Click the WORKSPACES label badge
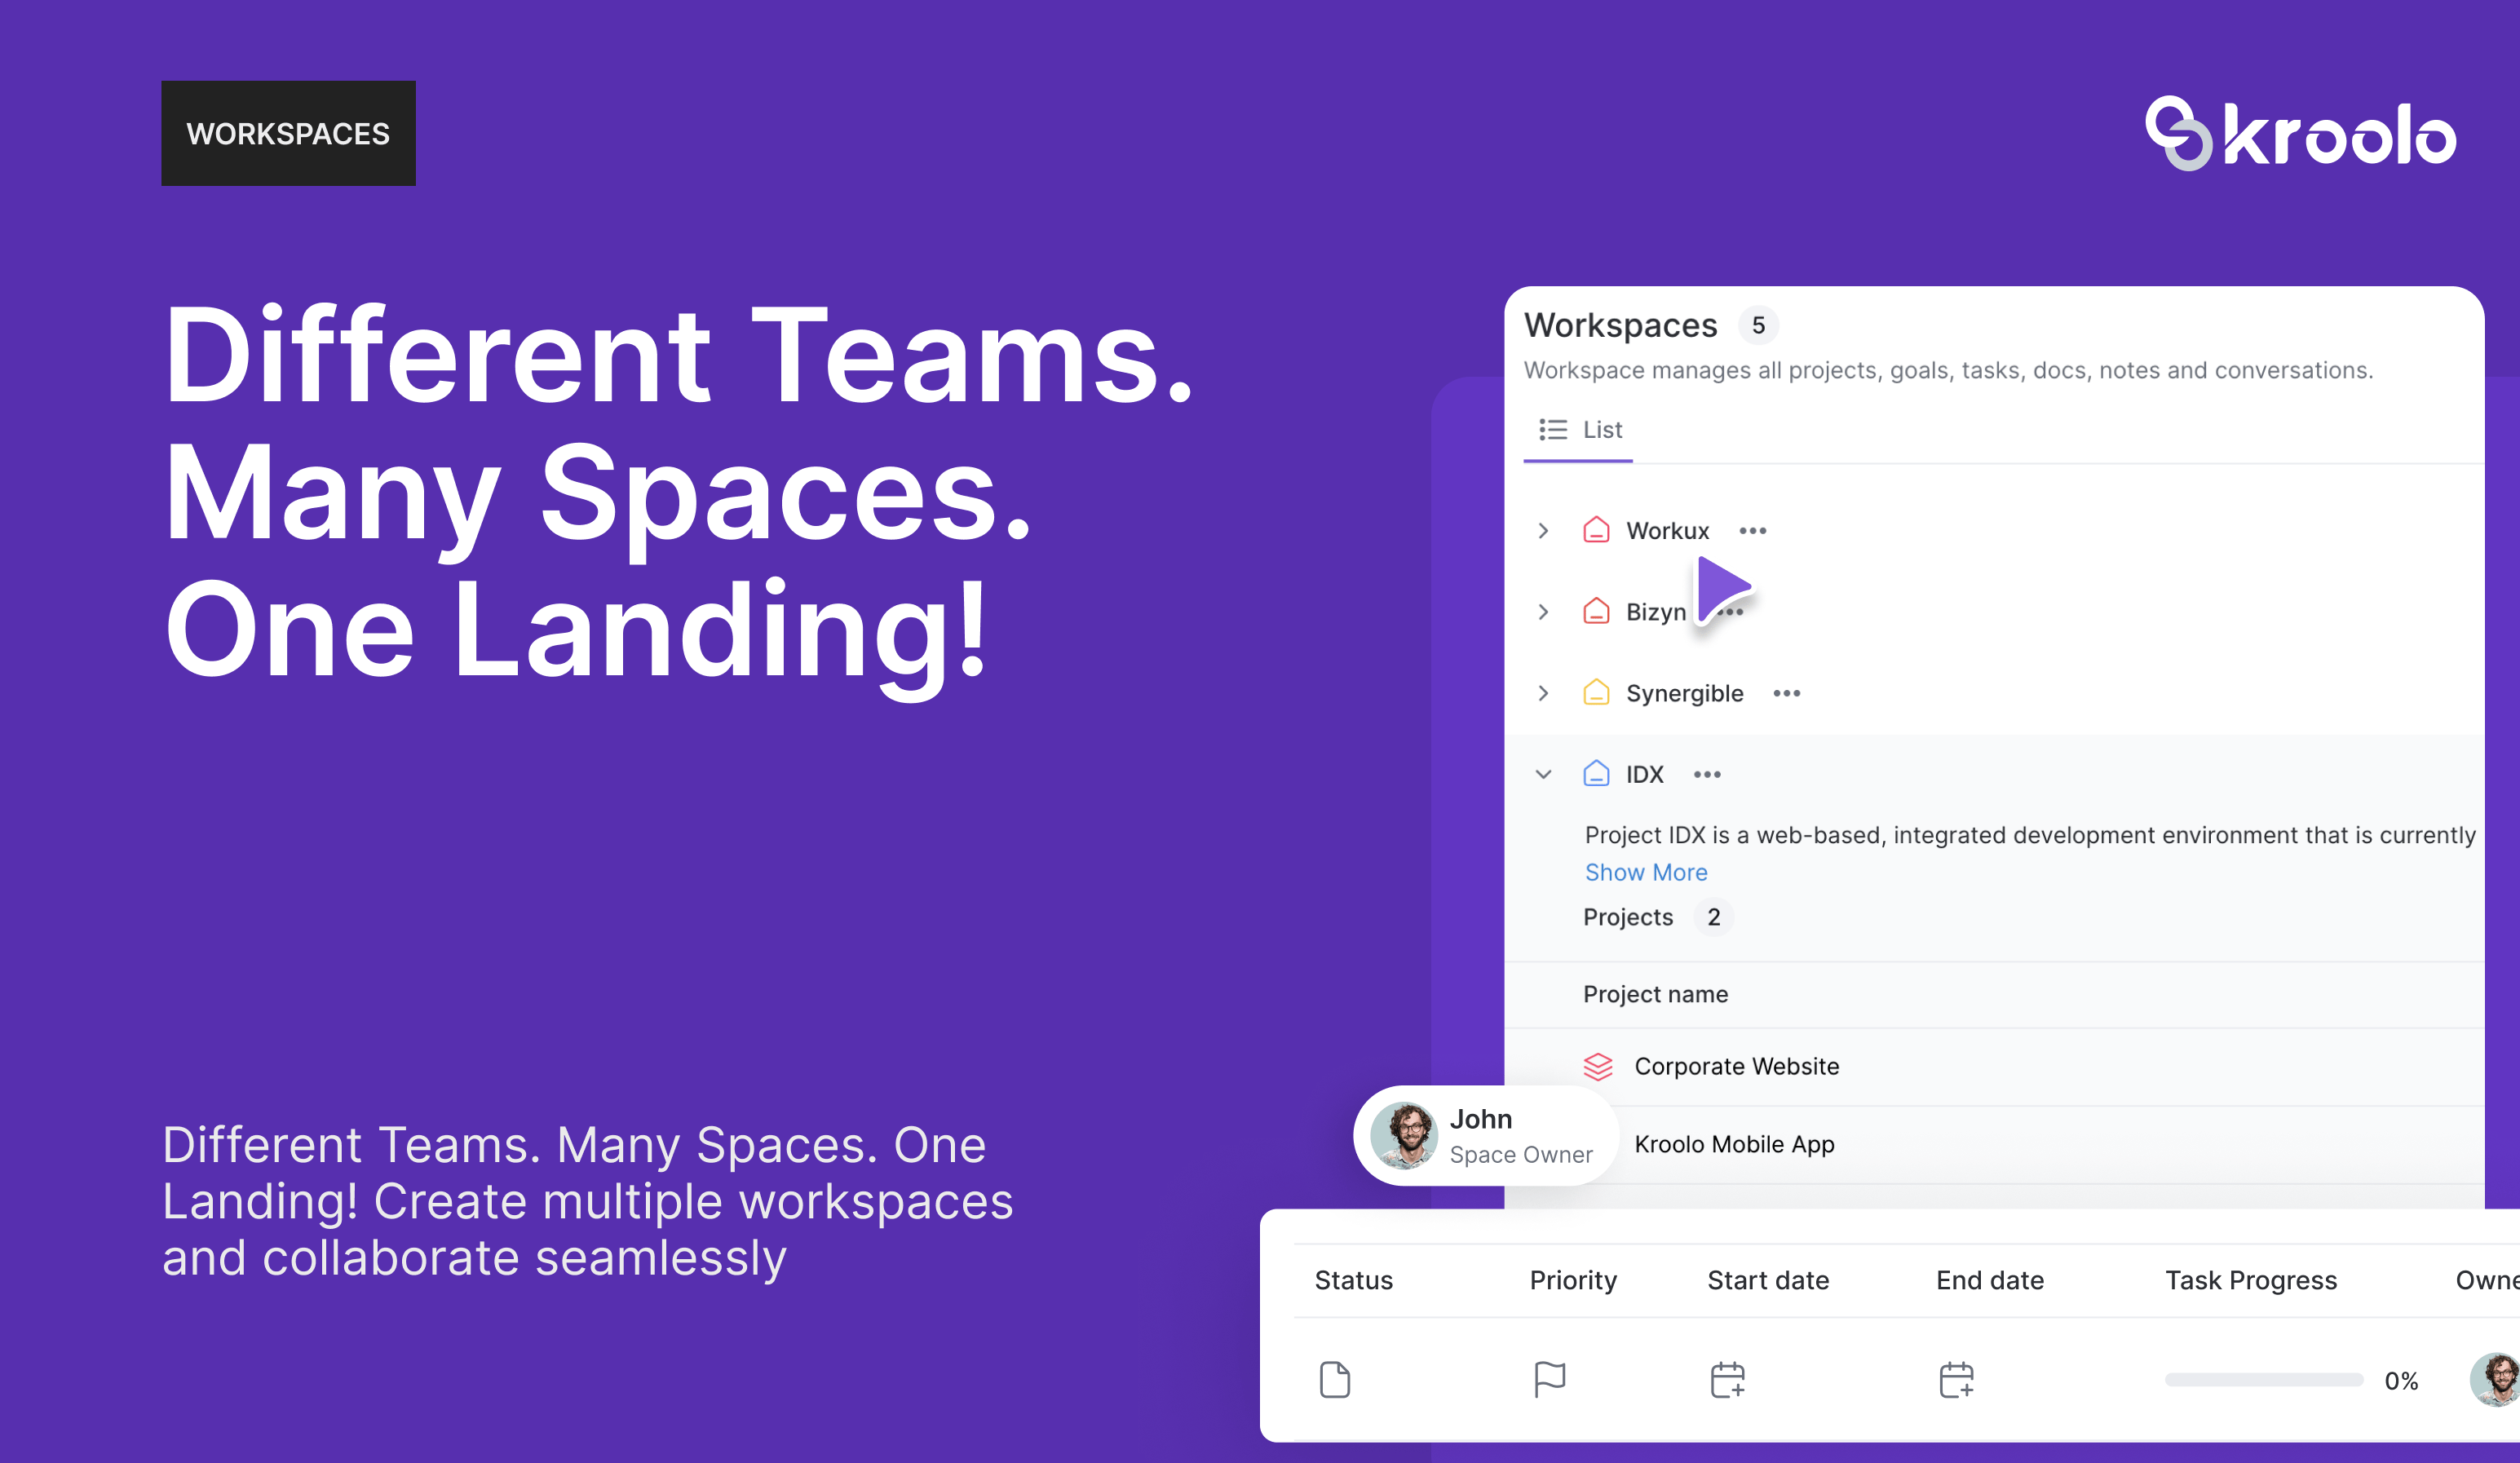The height and width of the screenshot is (1463, 2520). pyautogui.click(x=288, y=133)
